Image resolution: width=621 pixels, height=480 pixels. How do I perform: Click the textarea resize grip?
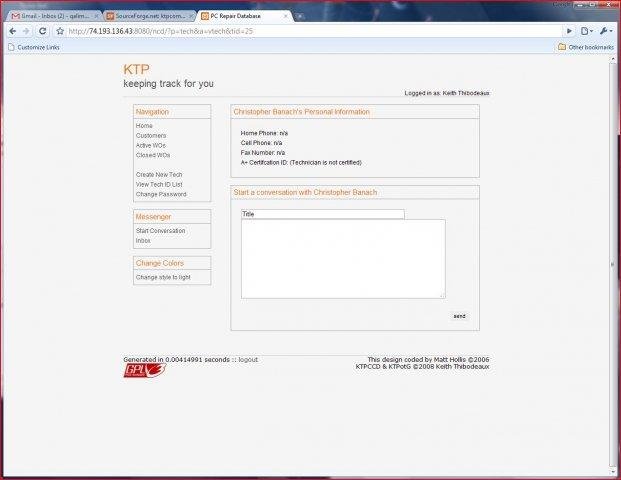point(442,295)
